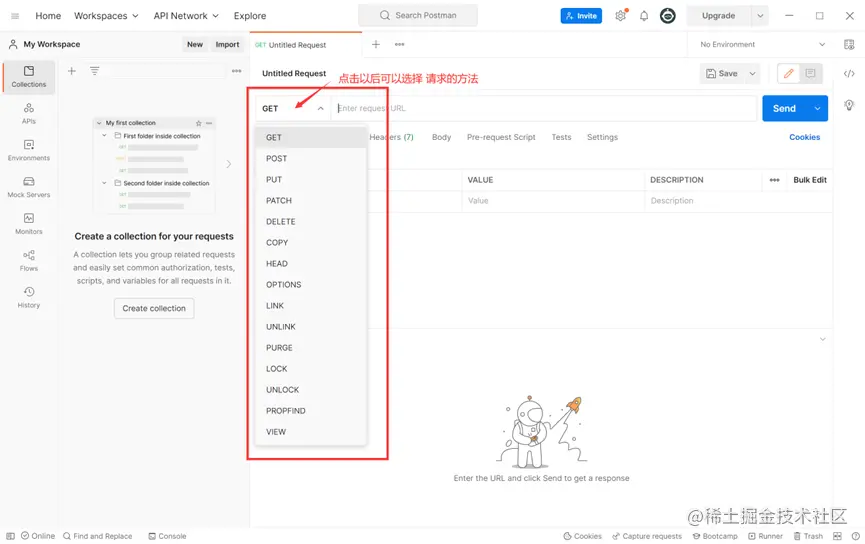Viewport: 865px width, 544px height.
Task: Add a new collection with plus icon
Action: (x=72, y=71)
